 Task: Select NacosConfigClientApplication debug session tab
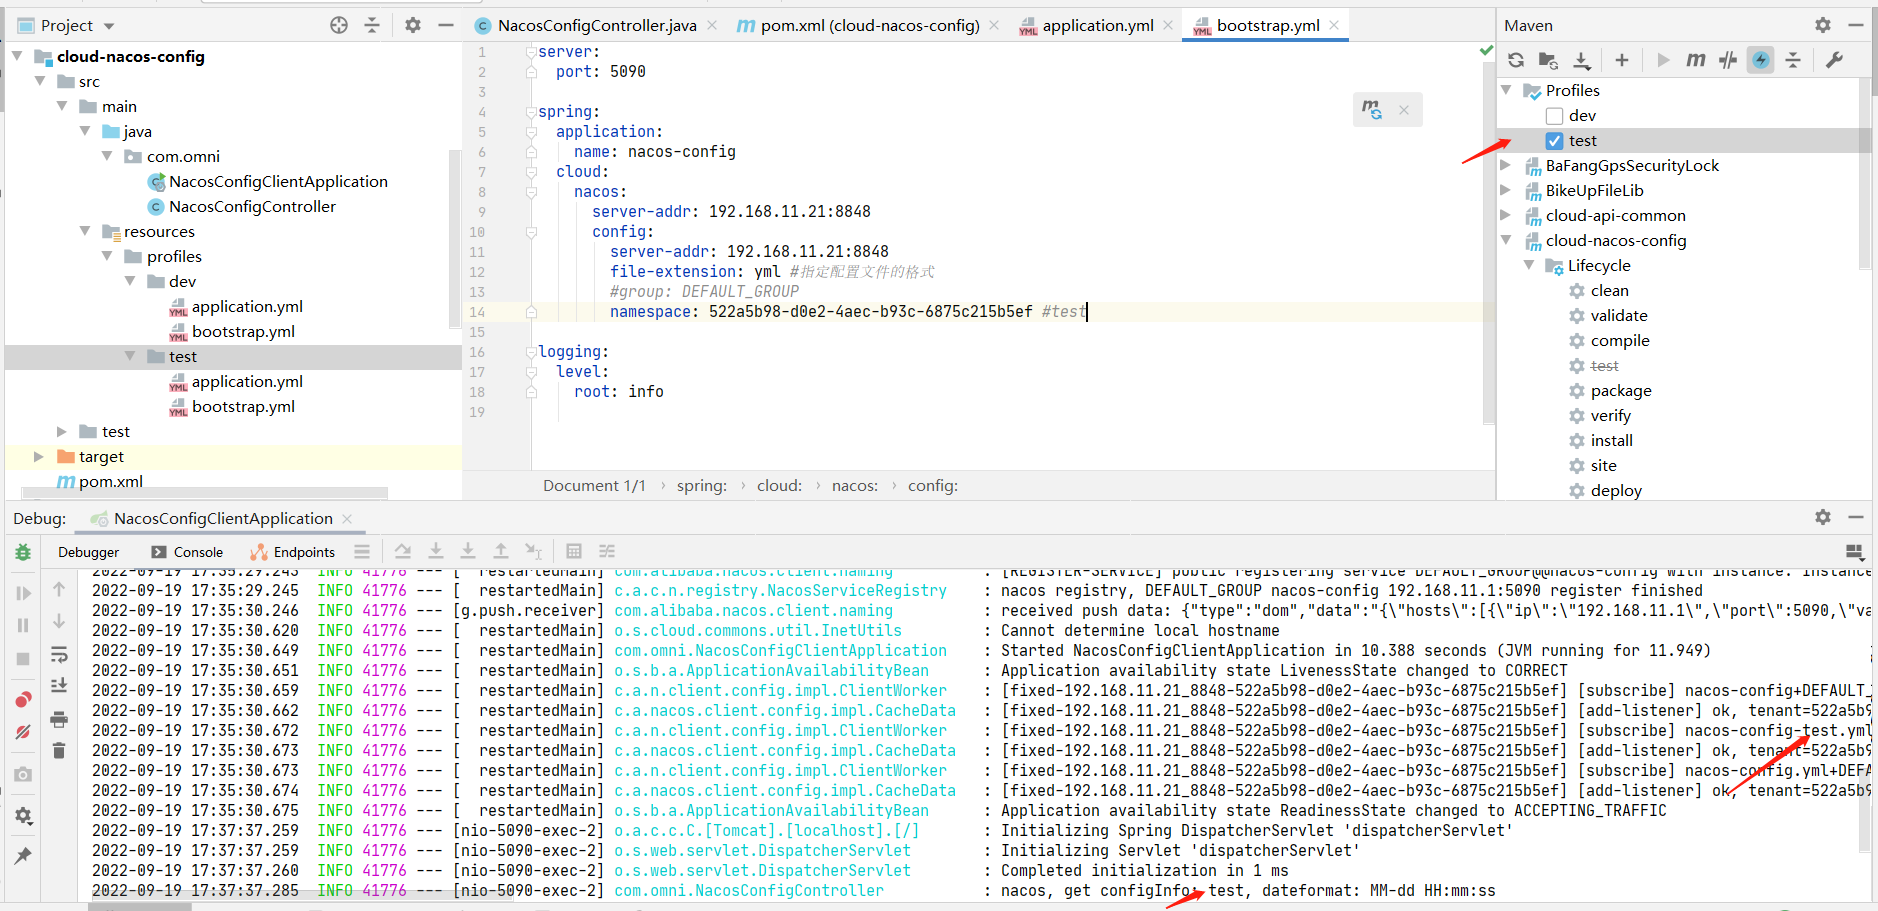coord(222,518)
